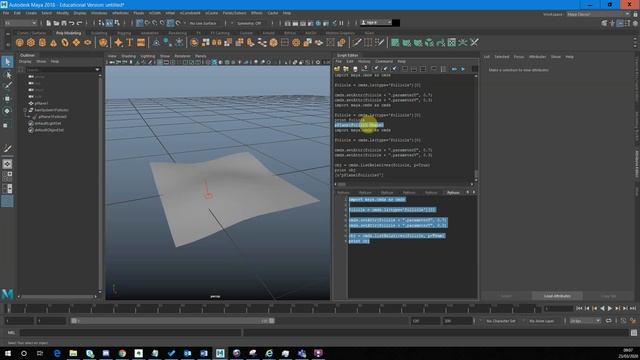Click the SVG shelf icon
Viewport: 640px width, 360px height.
click(141, 42)
